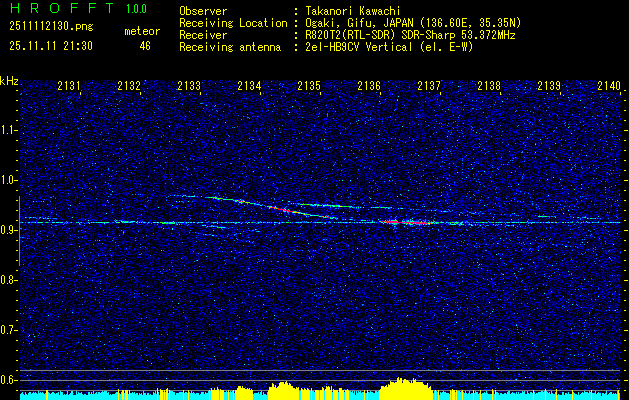Click the vertical gray frequency range bar

[19, 231]
